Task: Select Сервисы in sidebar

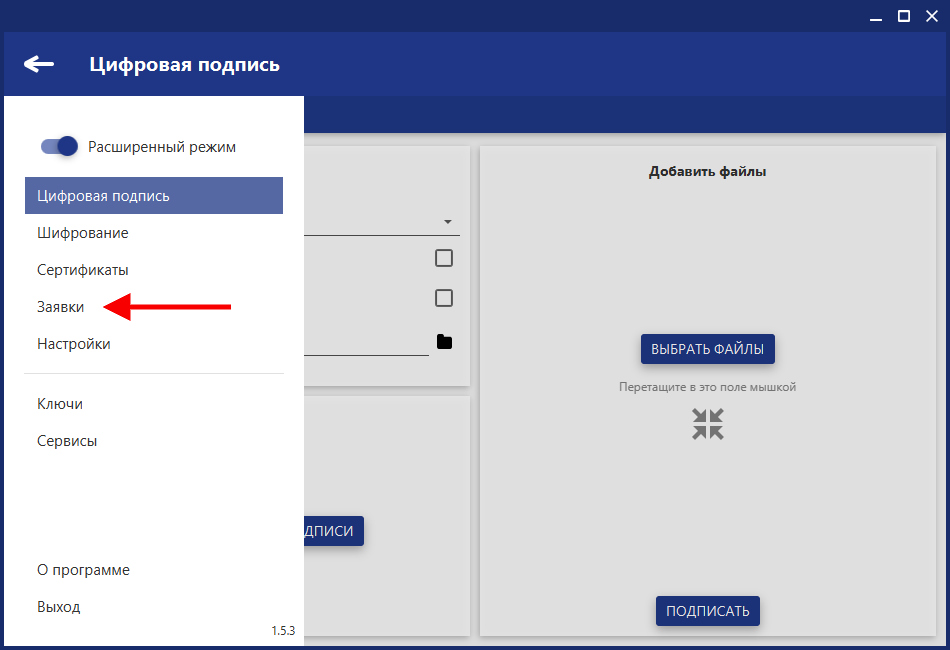Action: click(x=67, y=441)
